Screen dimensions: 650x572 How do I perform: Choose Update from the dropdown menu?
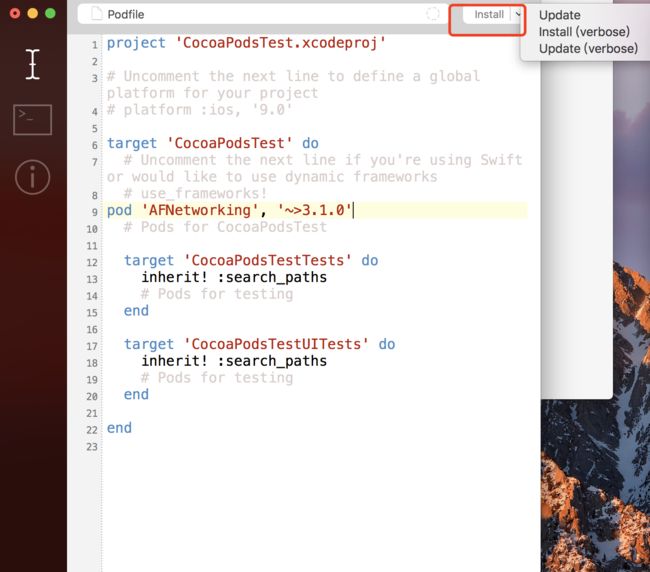(560, 15)
